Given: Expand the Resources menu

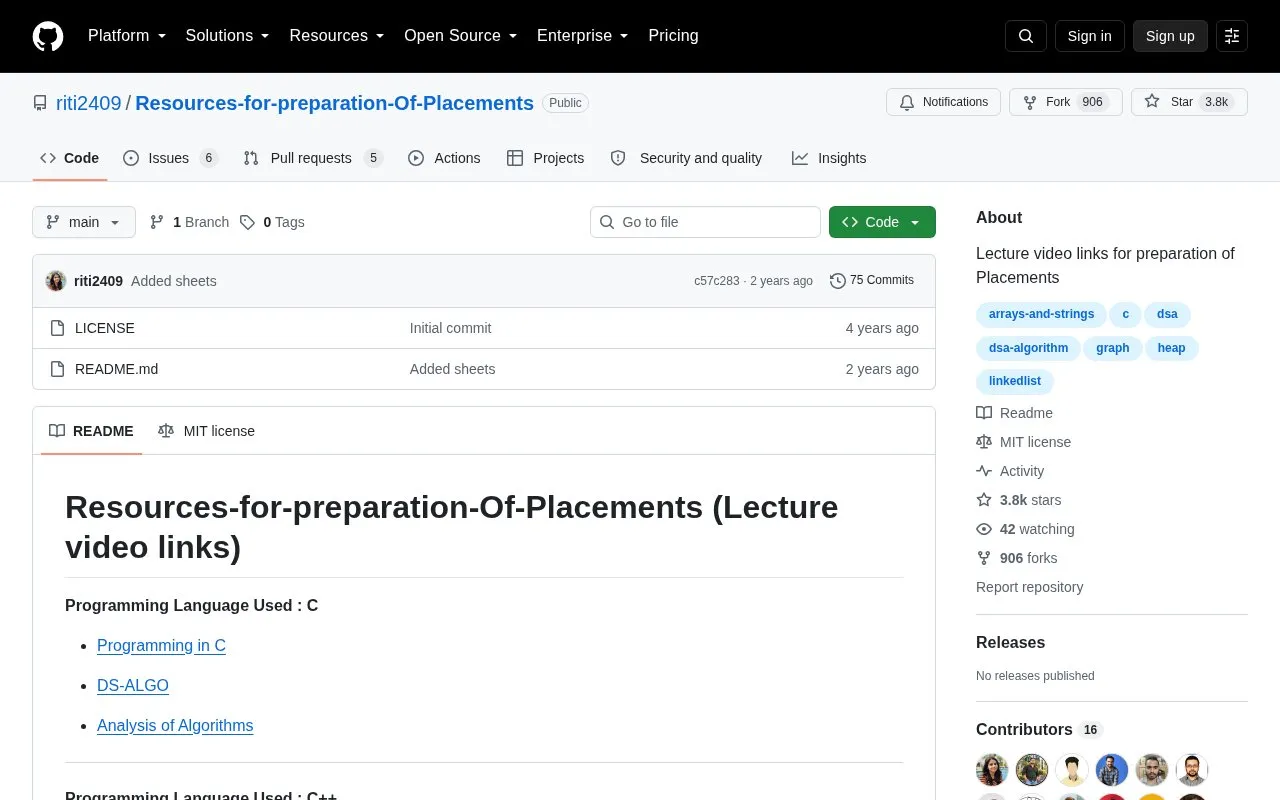Looking at the screenshot, I should tap(337, 36).
